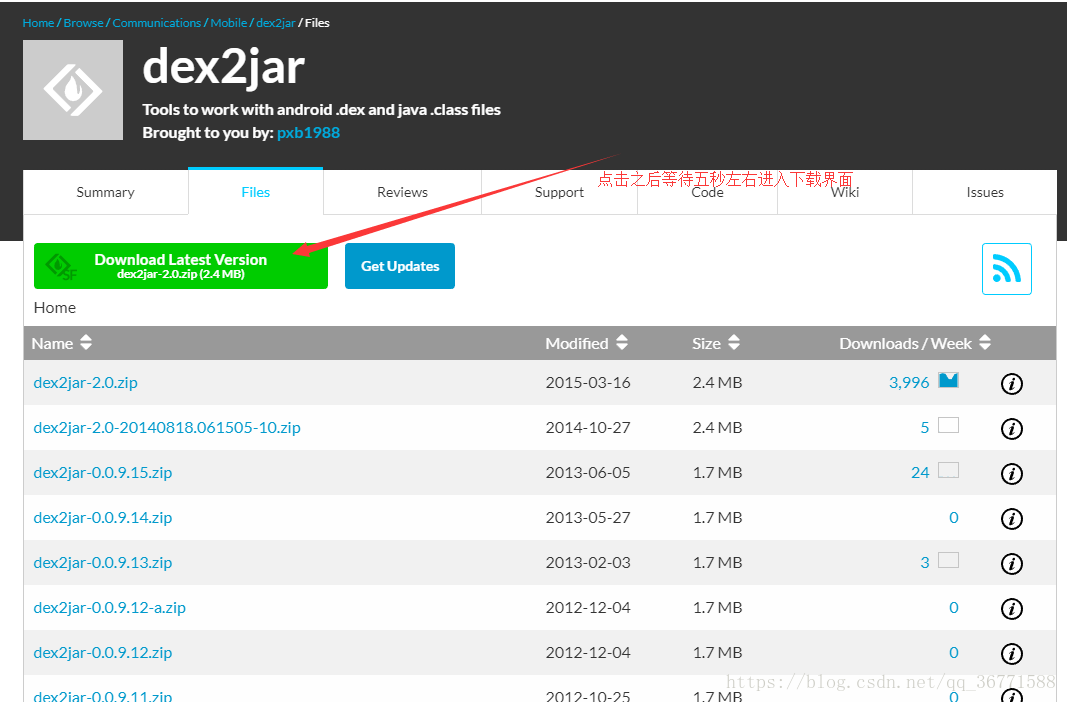Select the Files tab

click(255, 191)
